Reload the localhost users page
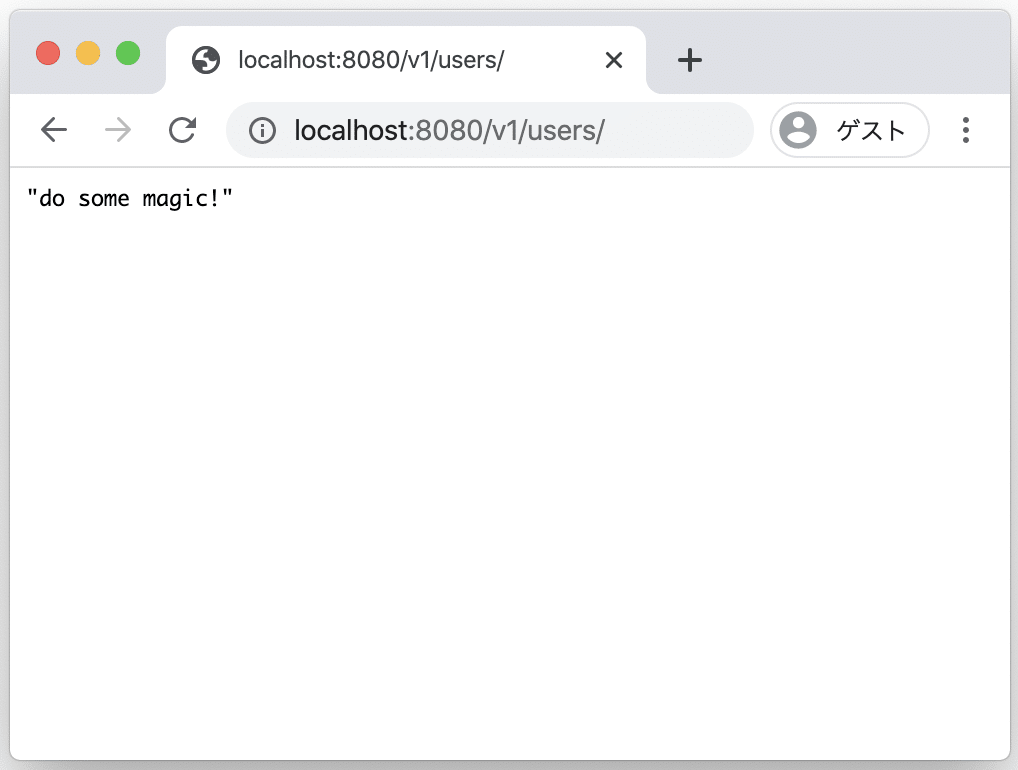 182,130
